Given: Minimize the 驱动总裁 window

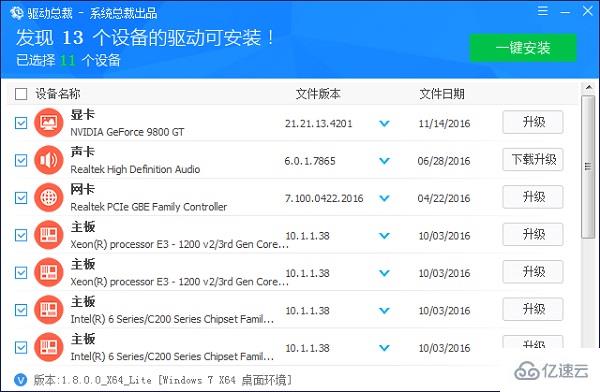Looking at the screenshot, I should (565, 12).
